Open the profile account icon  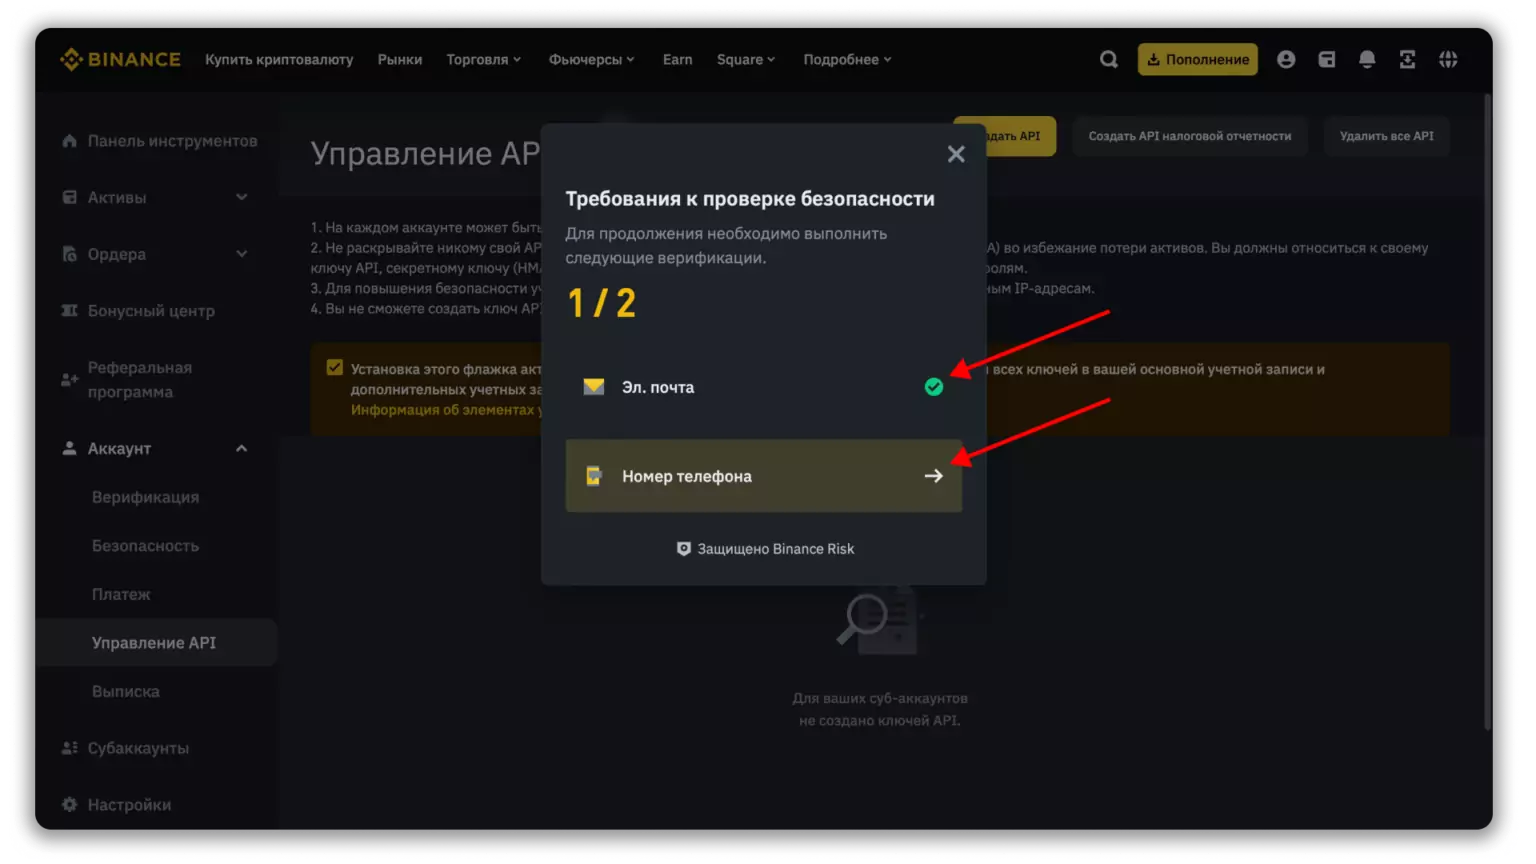click(x=1286, y=60)
